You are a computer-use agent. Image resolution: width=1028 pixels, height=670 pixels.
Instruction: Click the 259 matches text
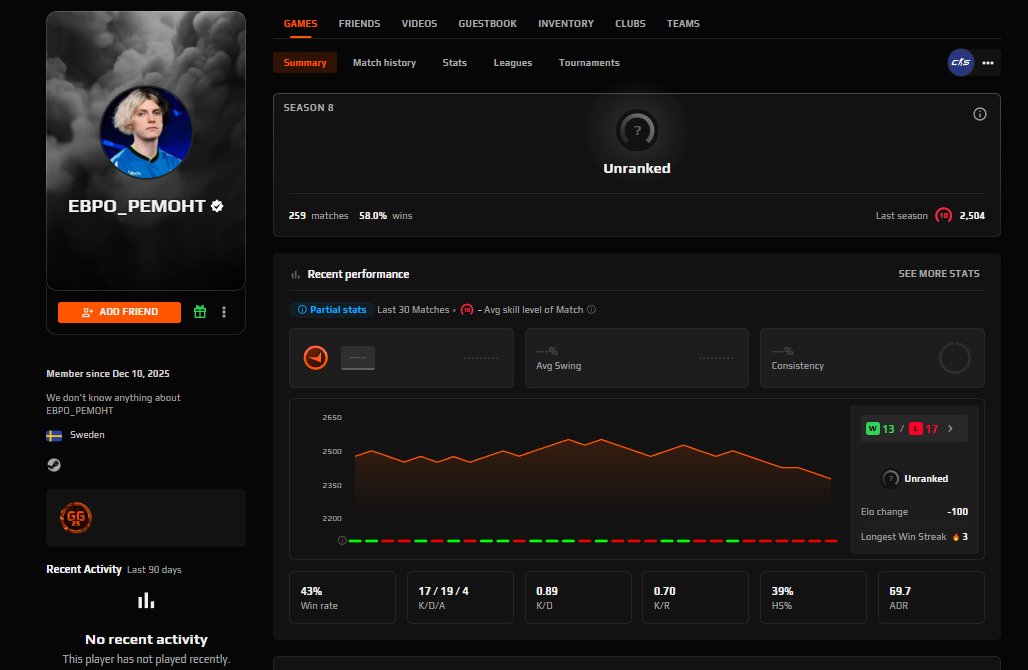(x=319, y=216)
